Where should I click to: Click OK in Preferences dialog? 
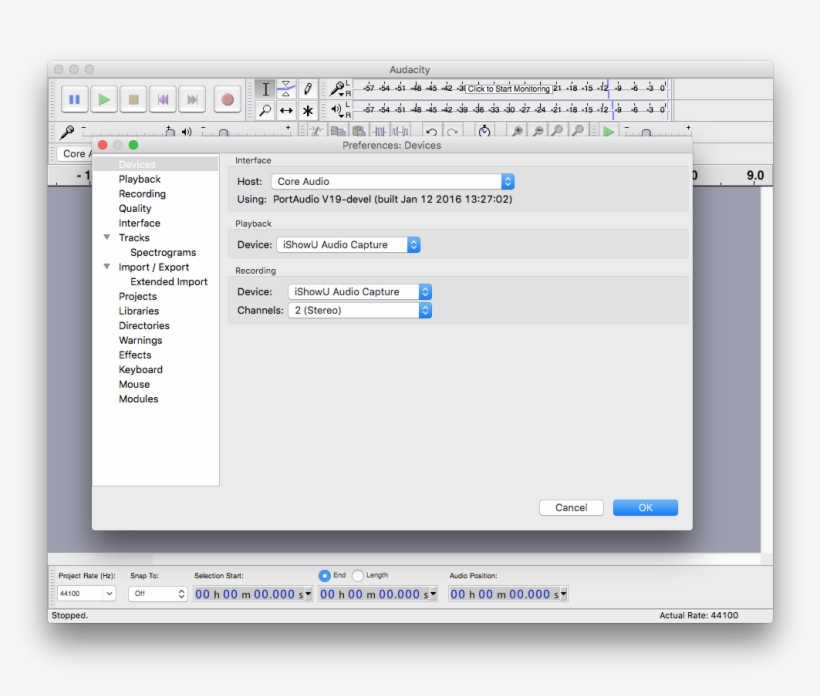click(645, 508)
